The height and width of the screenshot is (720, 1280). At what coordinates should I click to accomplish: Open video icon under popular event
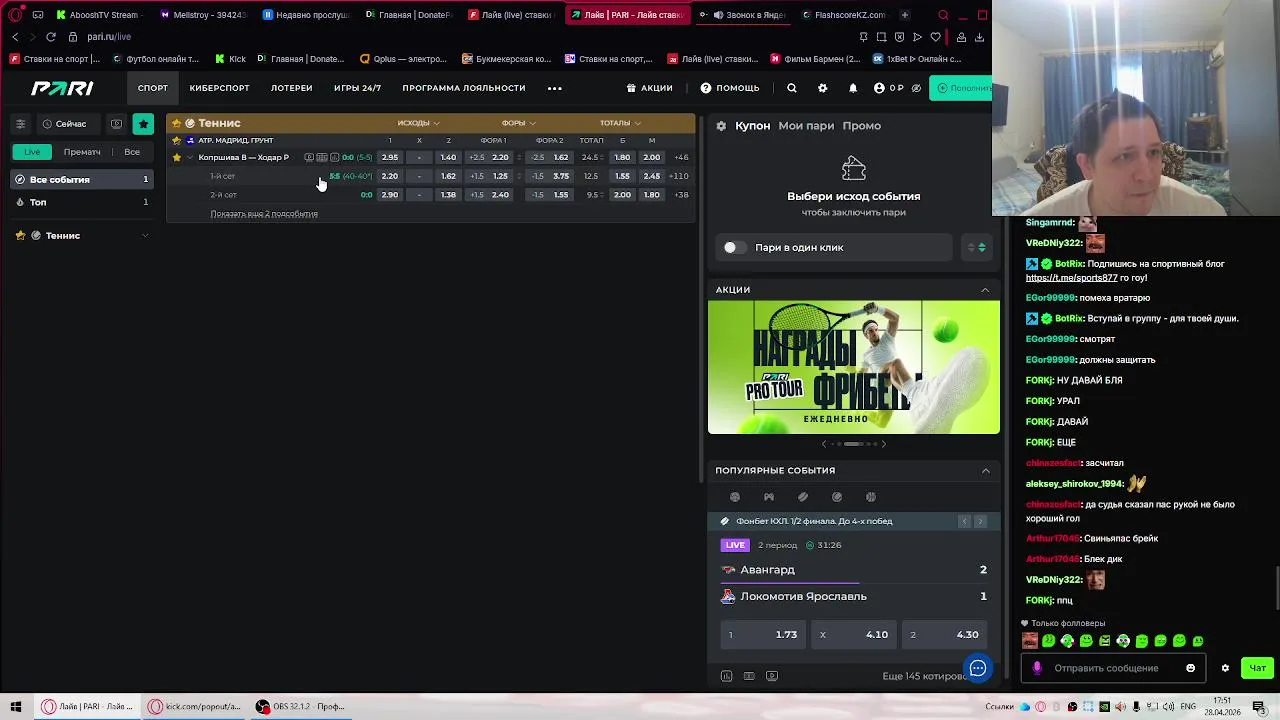pos(772,676)
